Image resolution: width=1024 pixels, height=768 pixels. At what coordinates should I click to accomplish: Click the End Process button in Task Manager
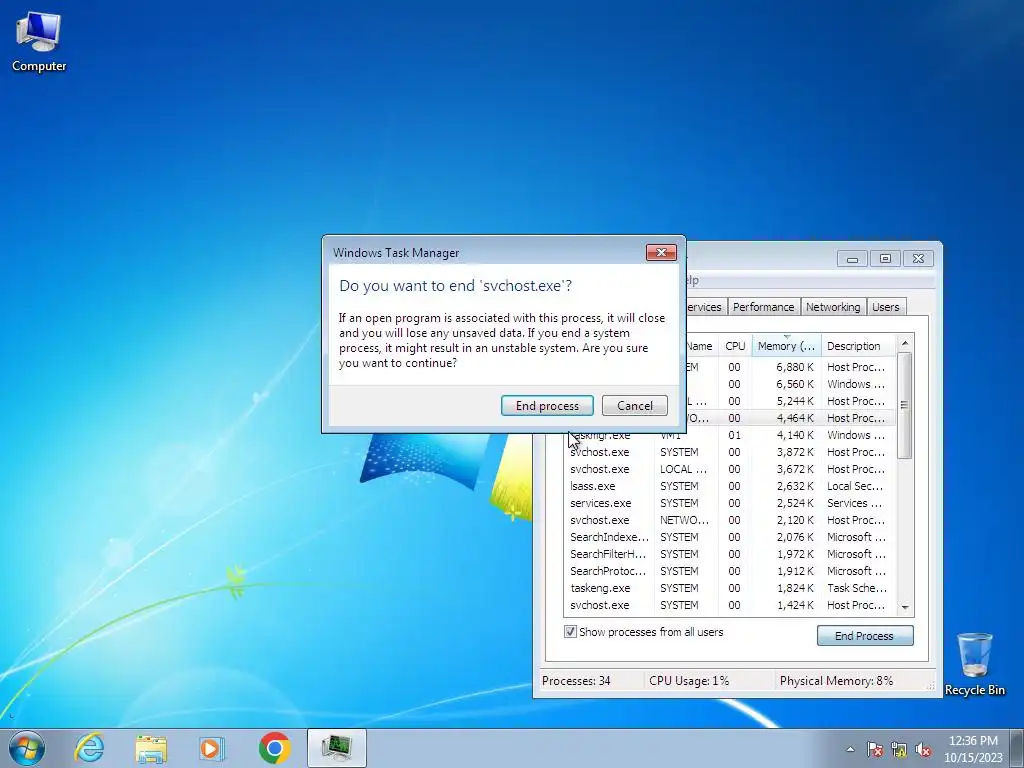(x=864, y=635)
